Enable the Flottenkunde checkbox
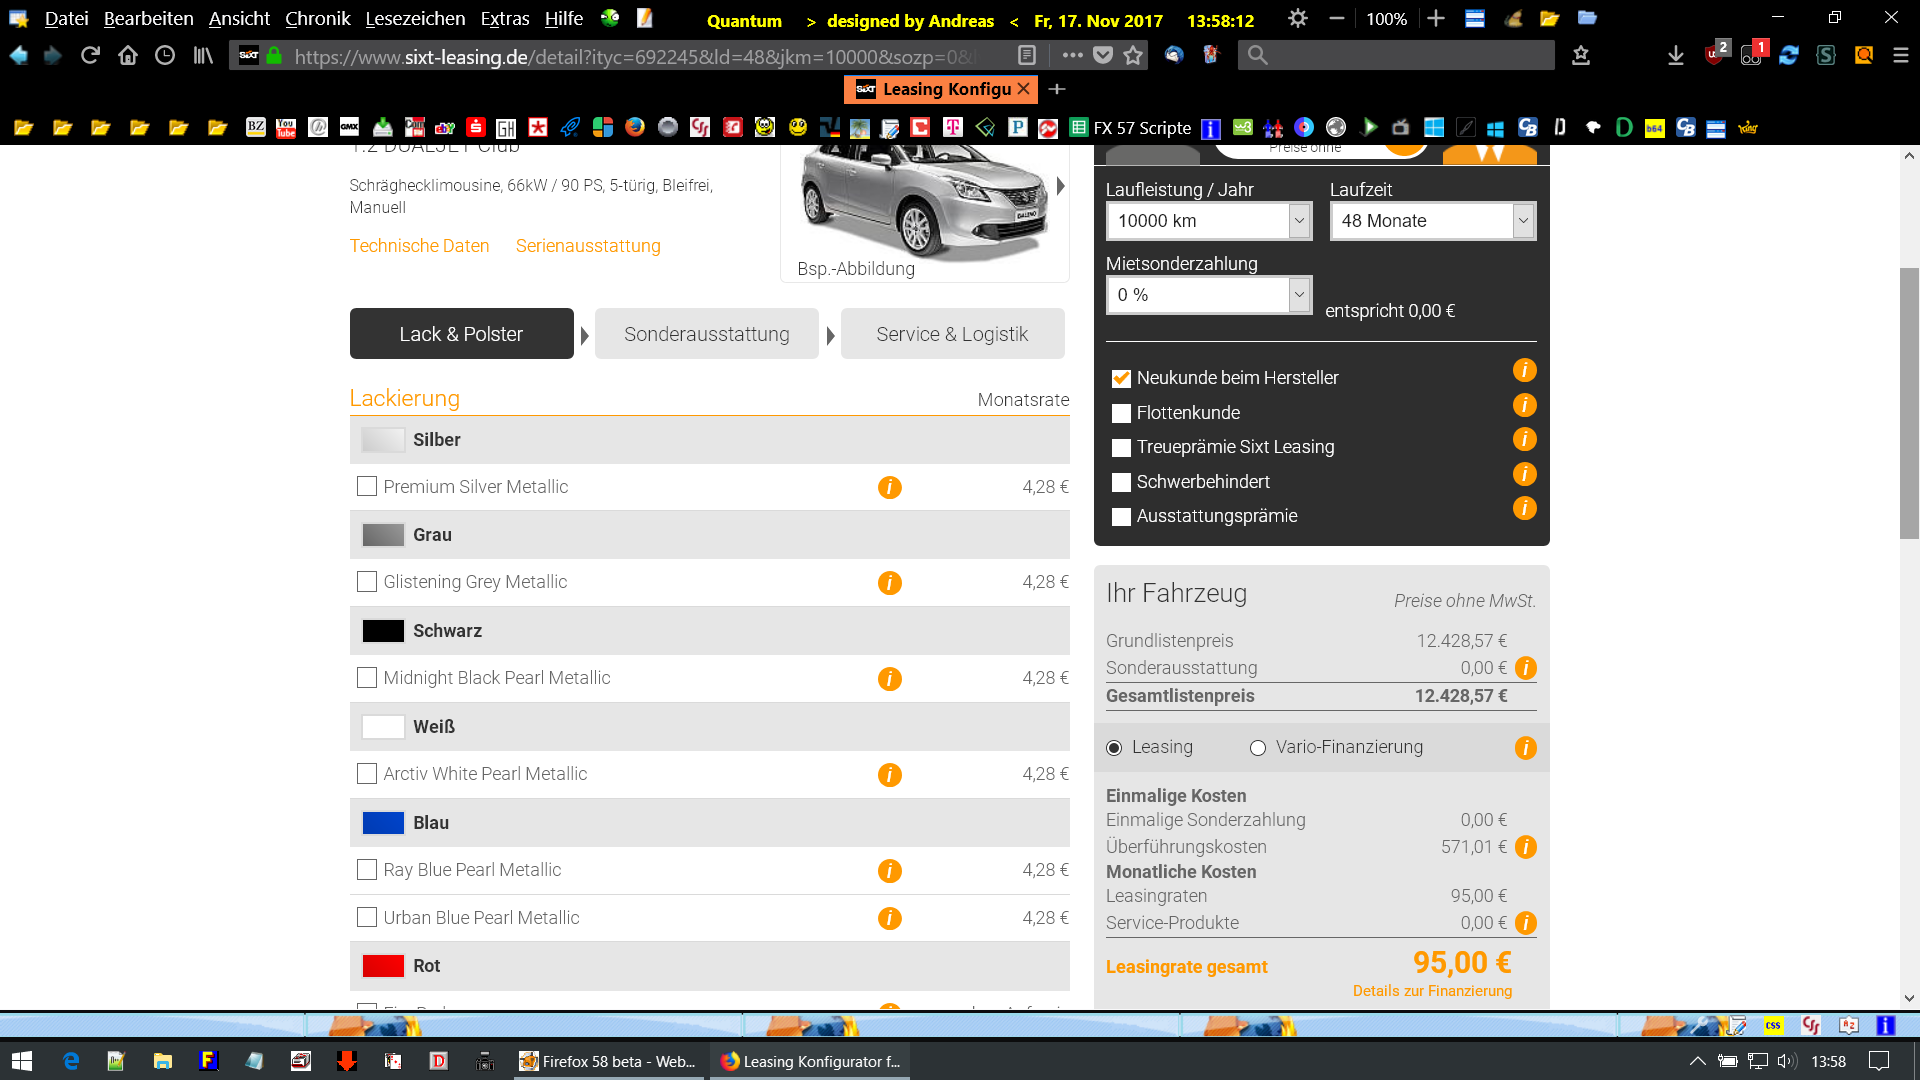This screenshot has width=1920, height=1080. [1121, 413]
